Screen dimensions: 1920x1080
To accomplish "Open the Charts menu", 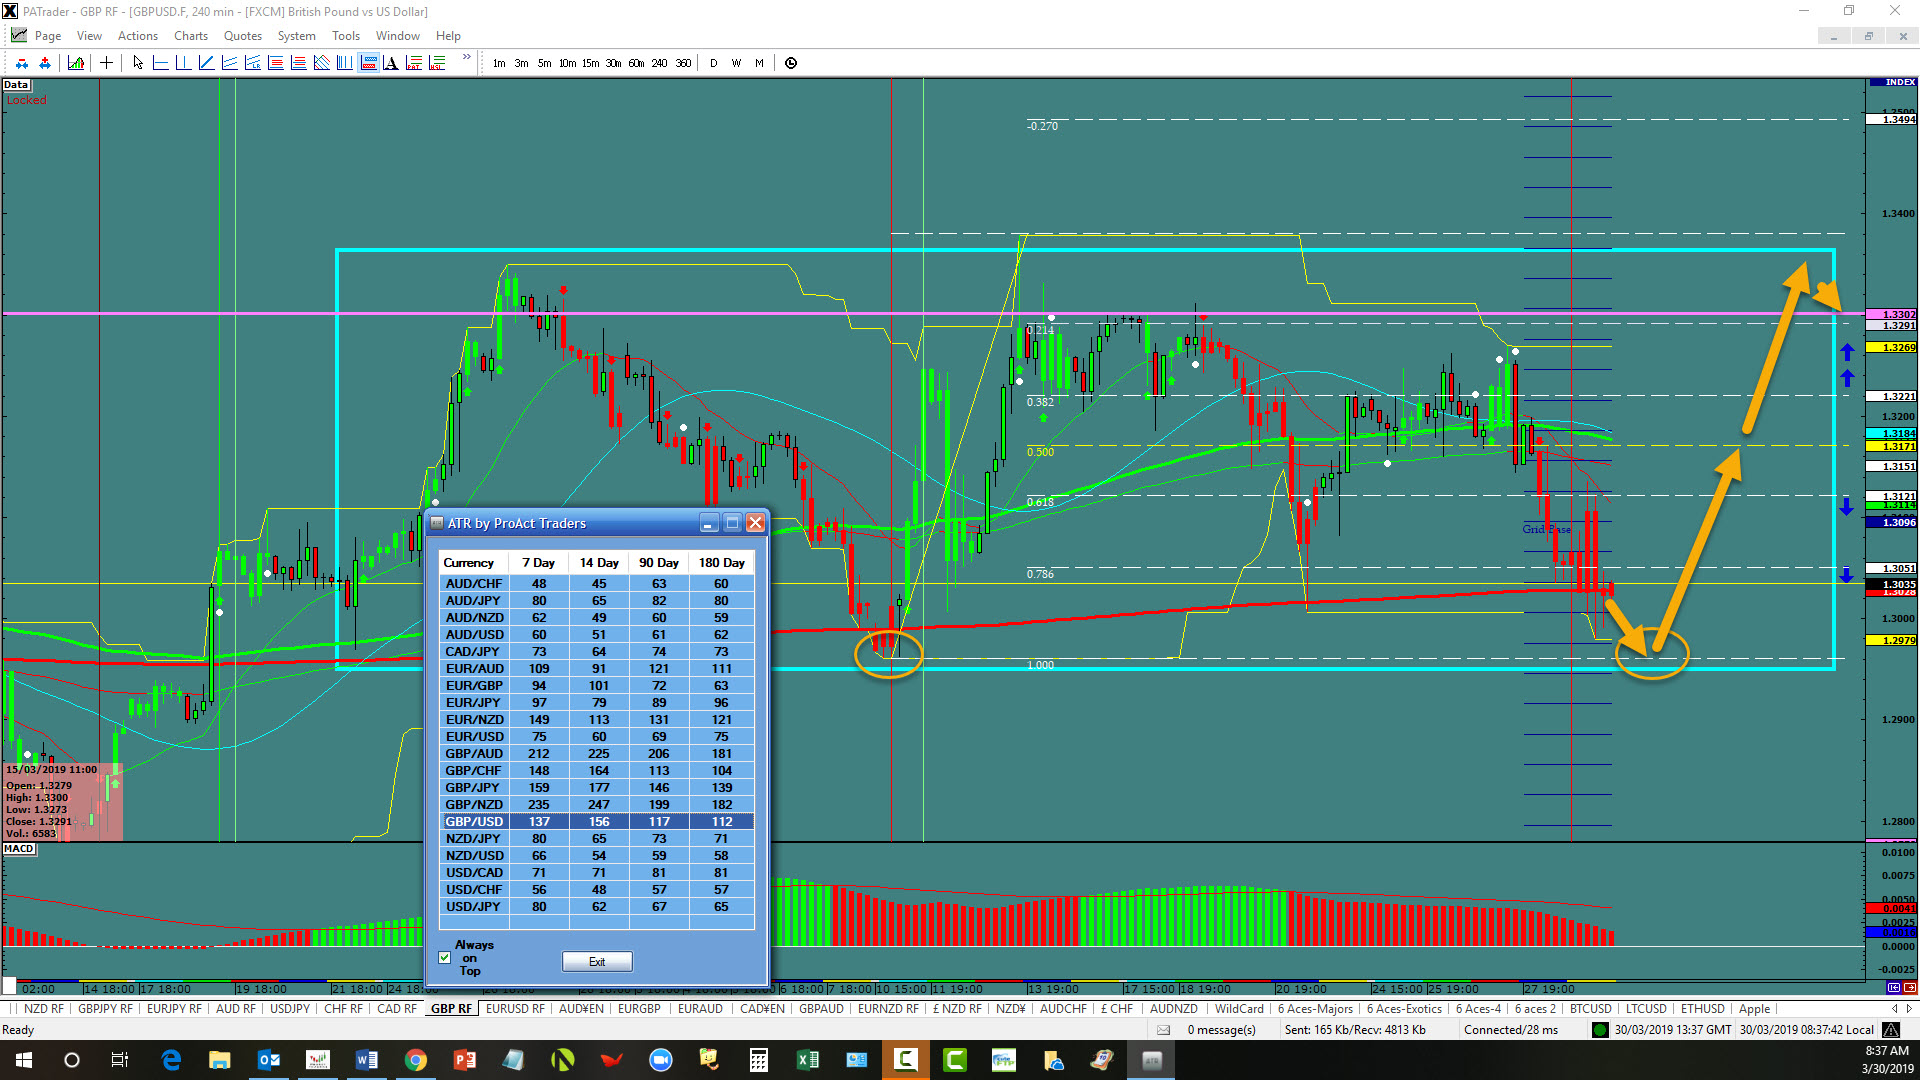I will coord(191,36).
